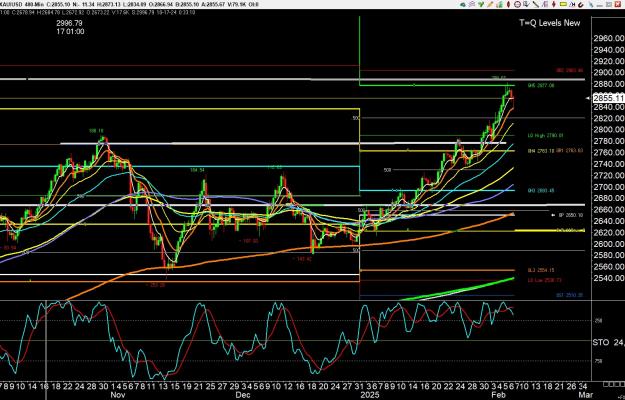Open the wrench settings icon

pyautogui.click(x=591, y=4)
